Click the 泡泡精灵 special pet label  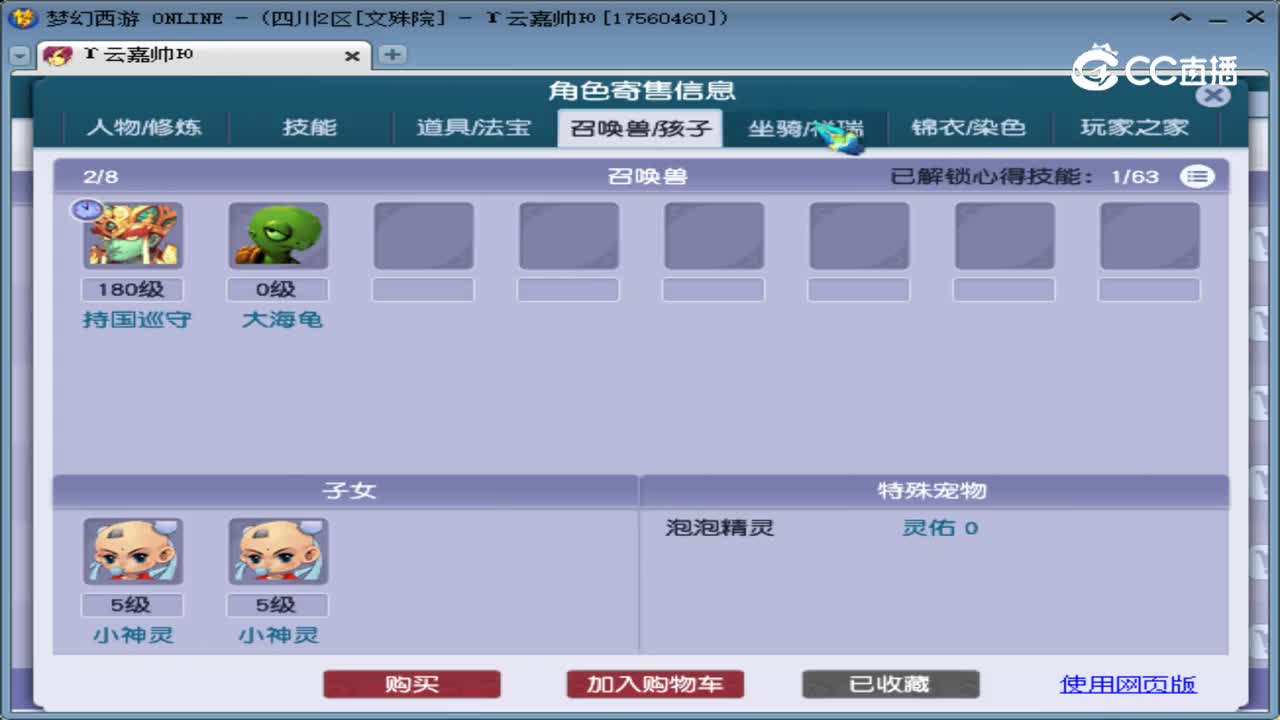(x=720, y=528)
